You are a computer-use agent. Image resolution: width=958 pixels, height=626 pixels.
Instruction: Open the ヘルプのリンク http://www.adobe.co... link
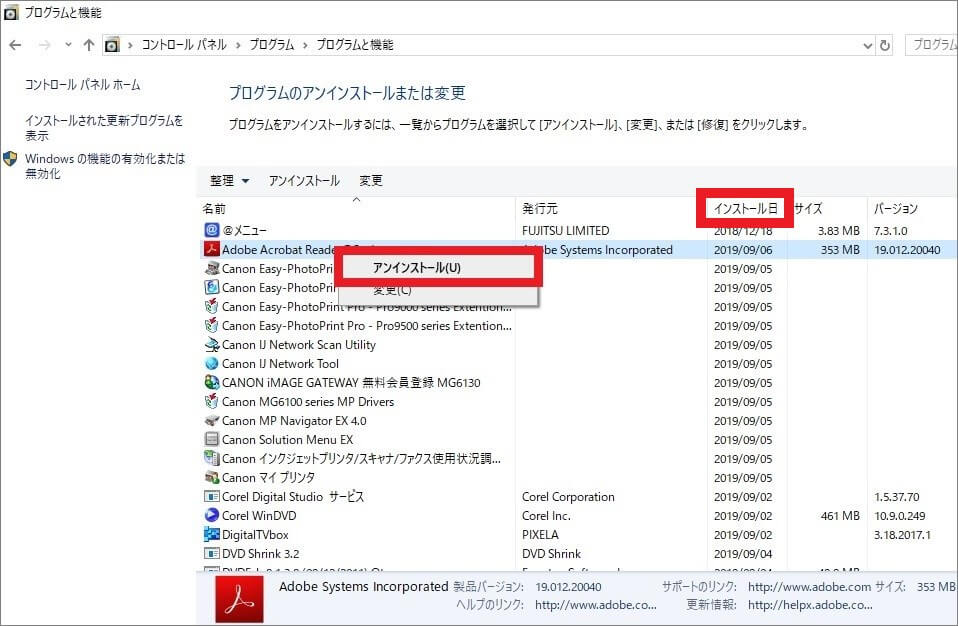(596, 605)
